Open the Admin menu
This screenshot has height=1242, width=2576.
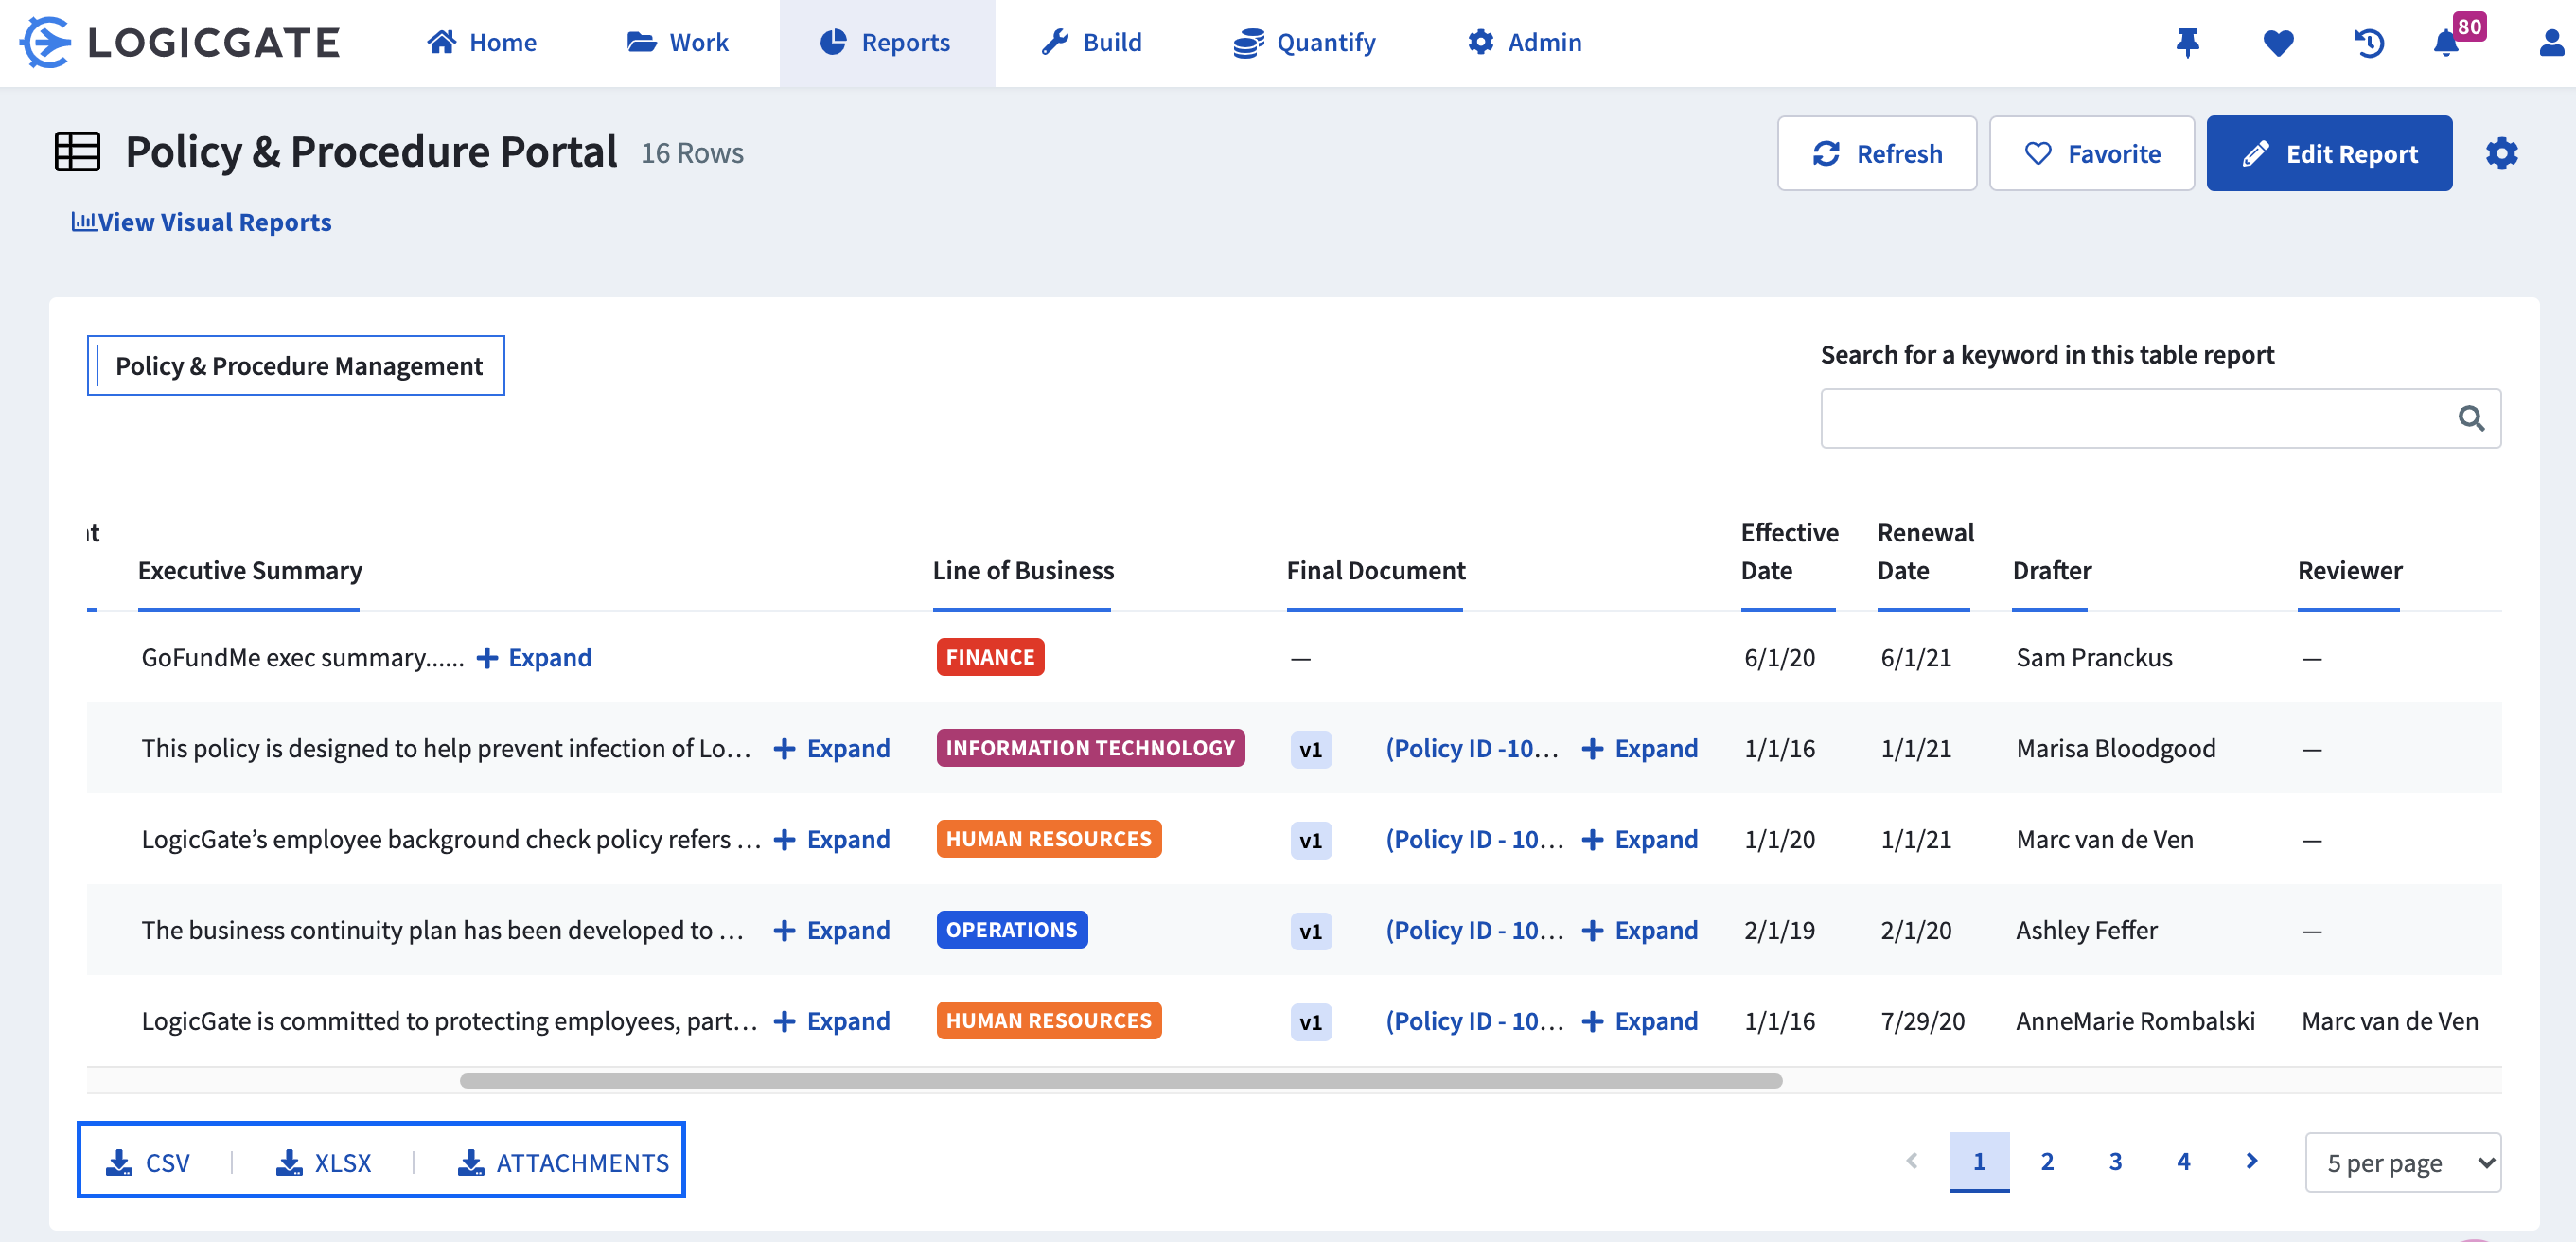point(1524,42)
